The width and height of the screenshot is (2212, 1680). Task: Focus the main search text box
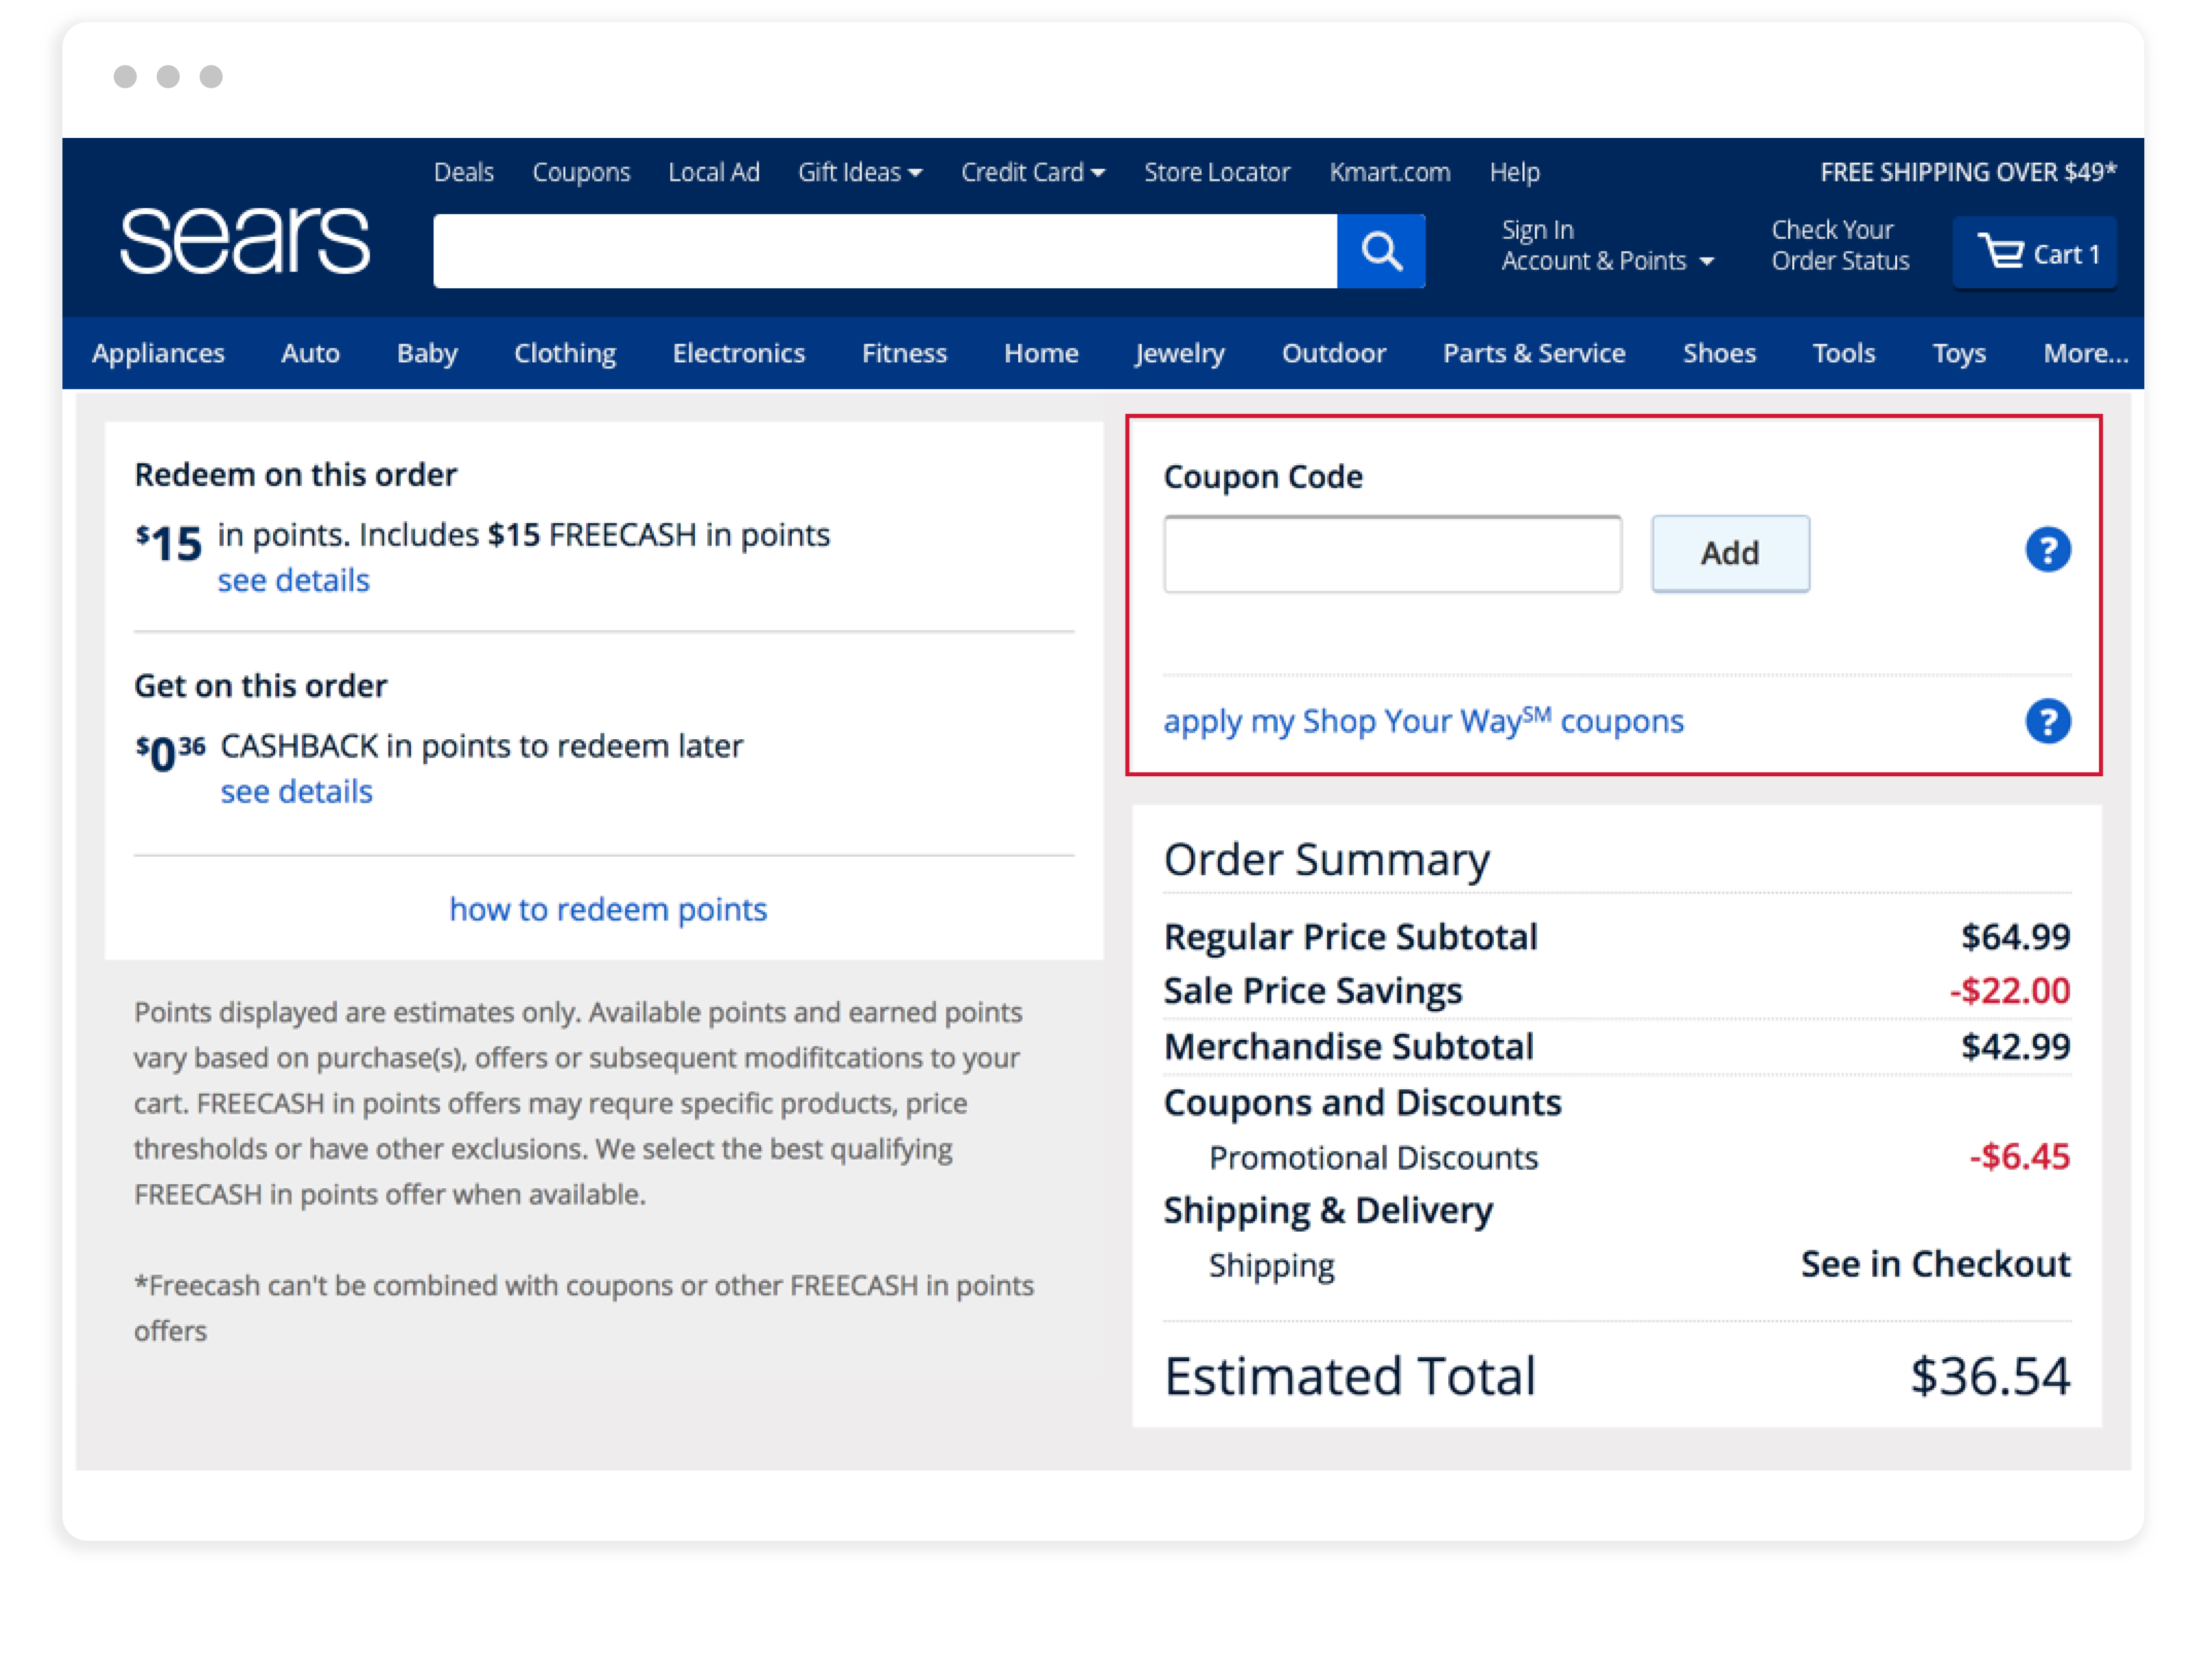click(884, 251)
